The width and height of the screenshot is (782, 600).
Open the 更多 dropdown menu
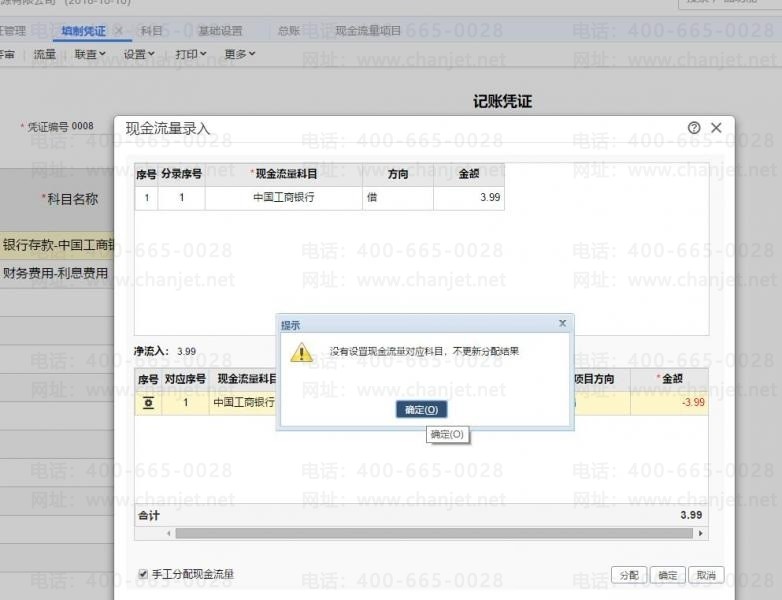coord(240,54)
